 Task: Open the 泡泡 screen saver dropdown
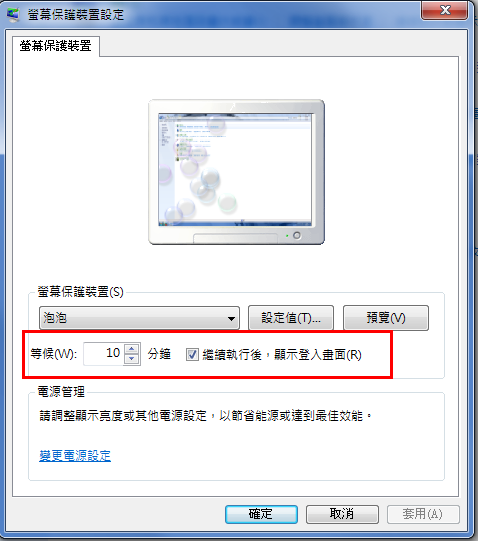tap(139, 318)
